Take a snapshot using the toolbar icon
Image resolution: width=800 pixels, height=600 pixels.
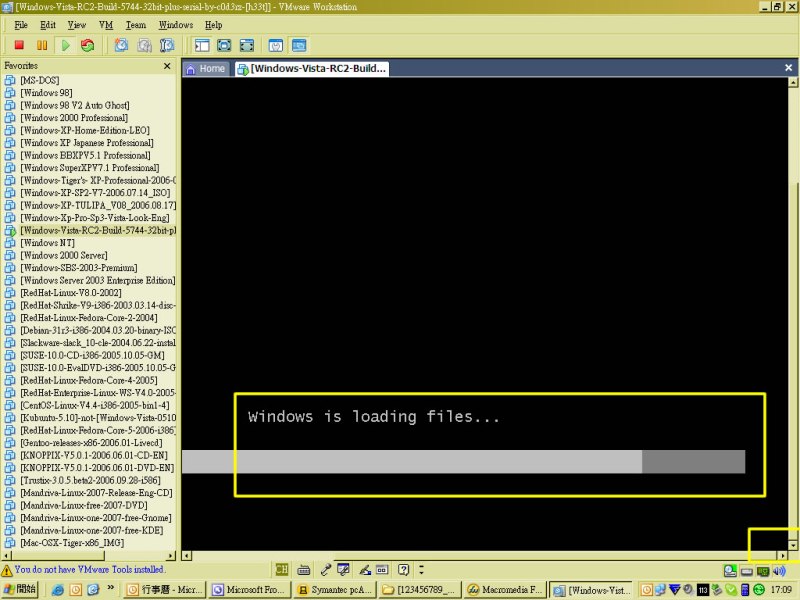121,45
